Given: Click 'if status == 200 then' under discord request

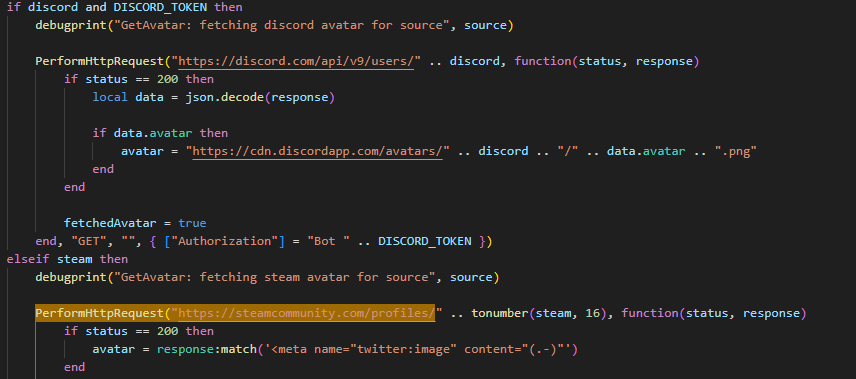Looking at the screenshot, I should [x=139, y=79].
